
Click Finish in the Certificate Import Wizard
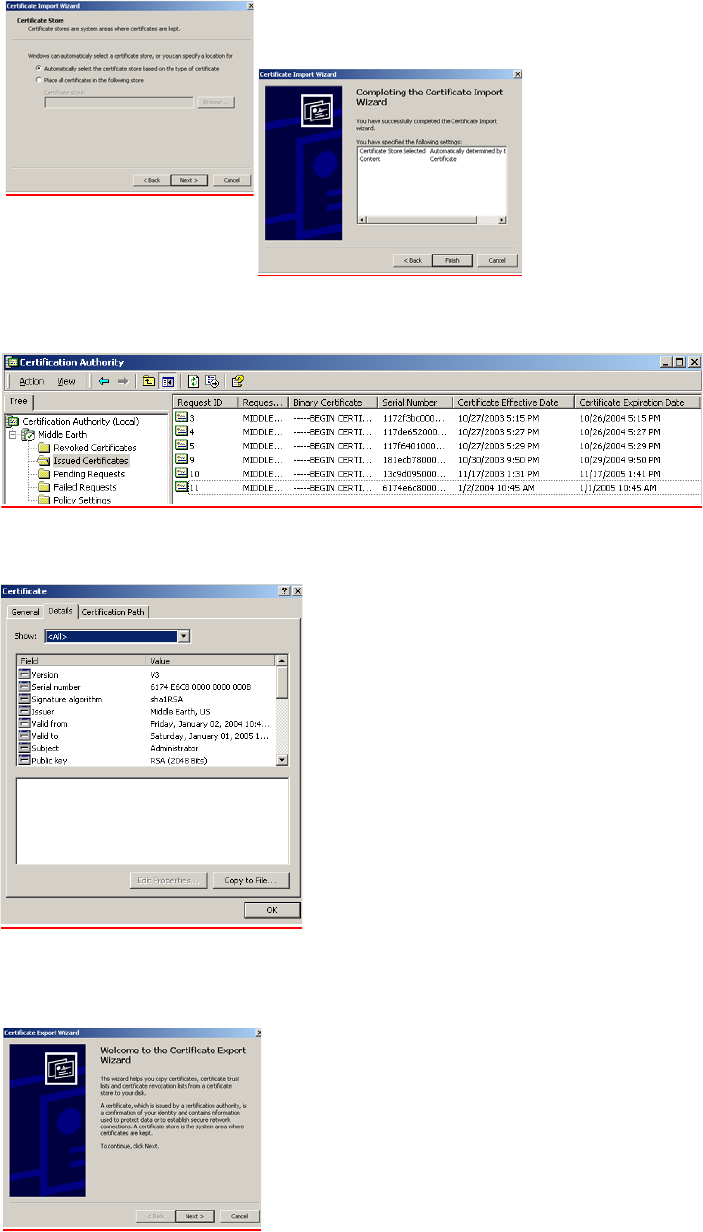(452, 260)
